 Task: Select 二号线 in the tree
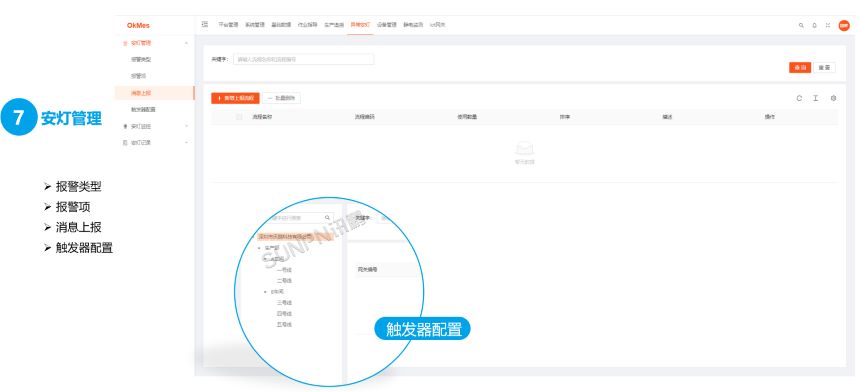[284, 281]
